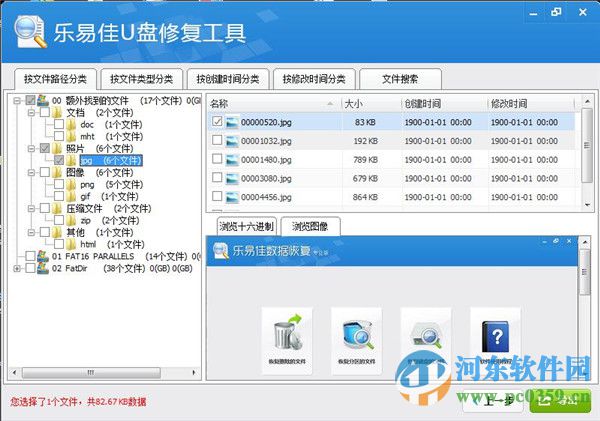Viewport: 600px width, 421px height.
Task: Click folder icon beside png entry
Action: coord(71,185)
